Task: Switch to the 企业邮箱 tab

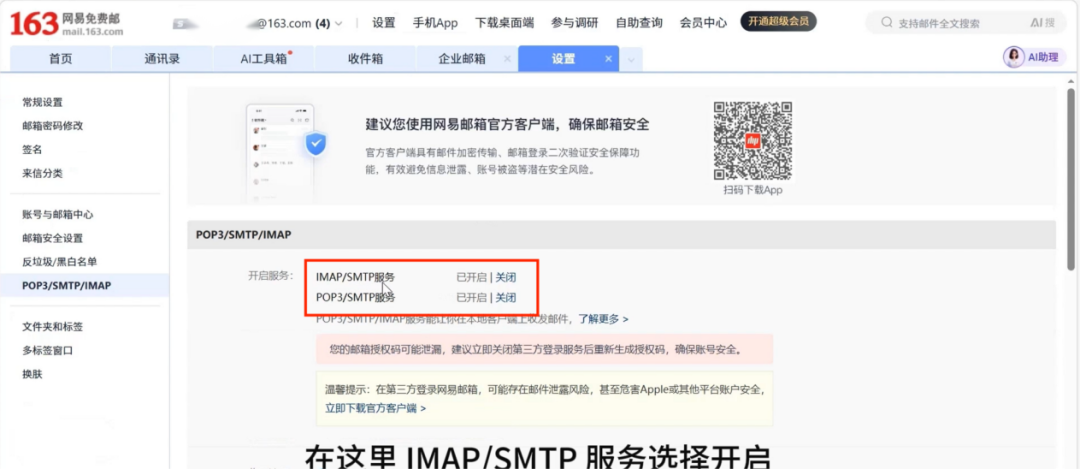Action: coord(461,59)
